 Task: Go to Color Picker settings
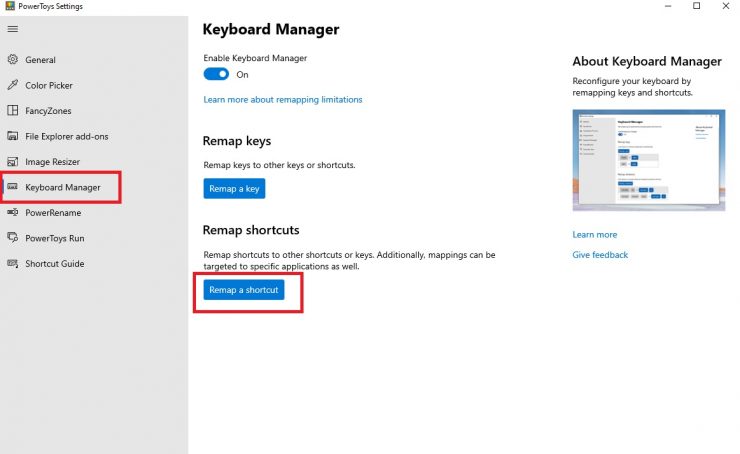tap(49, 85)
